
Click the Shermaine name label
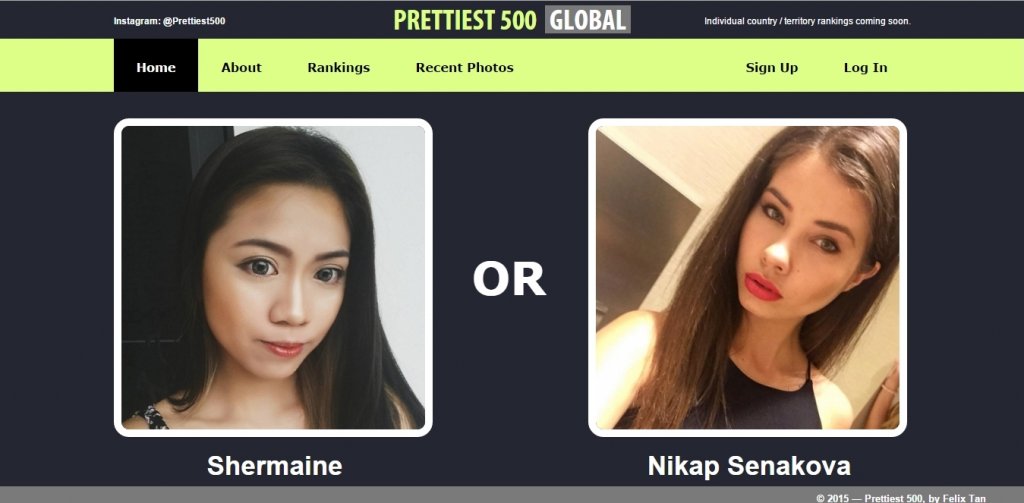coord(274,466)
